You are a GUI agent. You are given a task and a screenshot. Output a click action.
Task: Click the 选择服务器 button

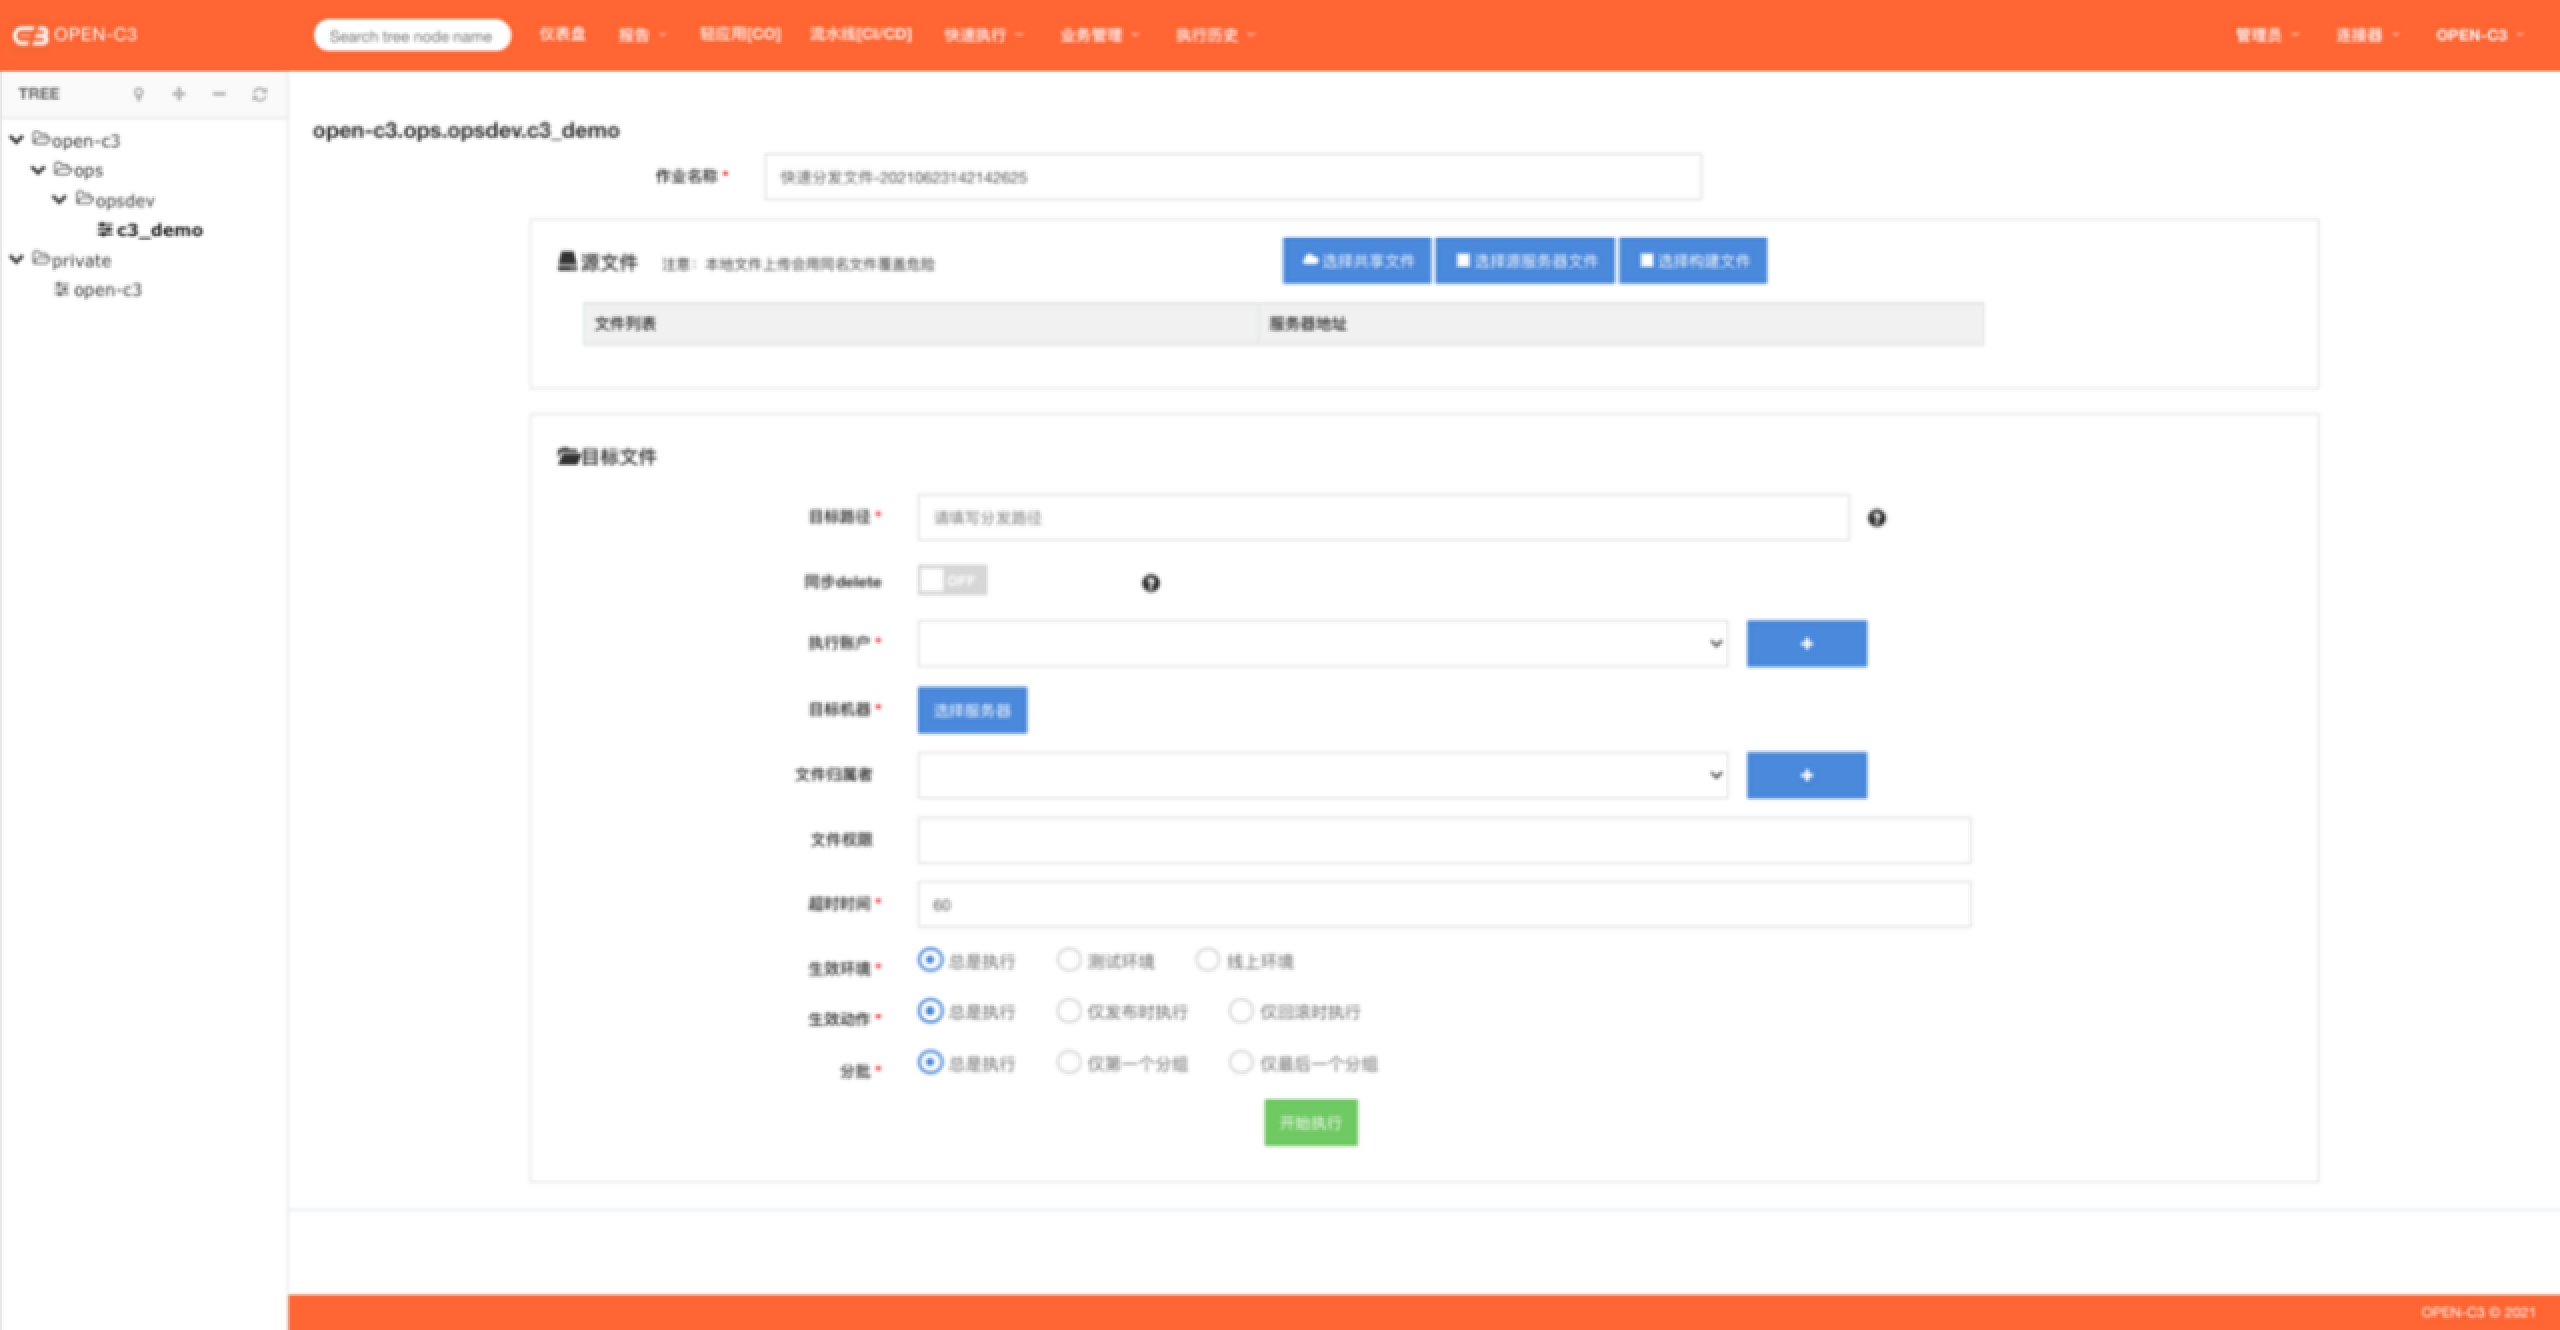point(972,710)
